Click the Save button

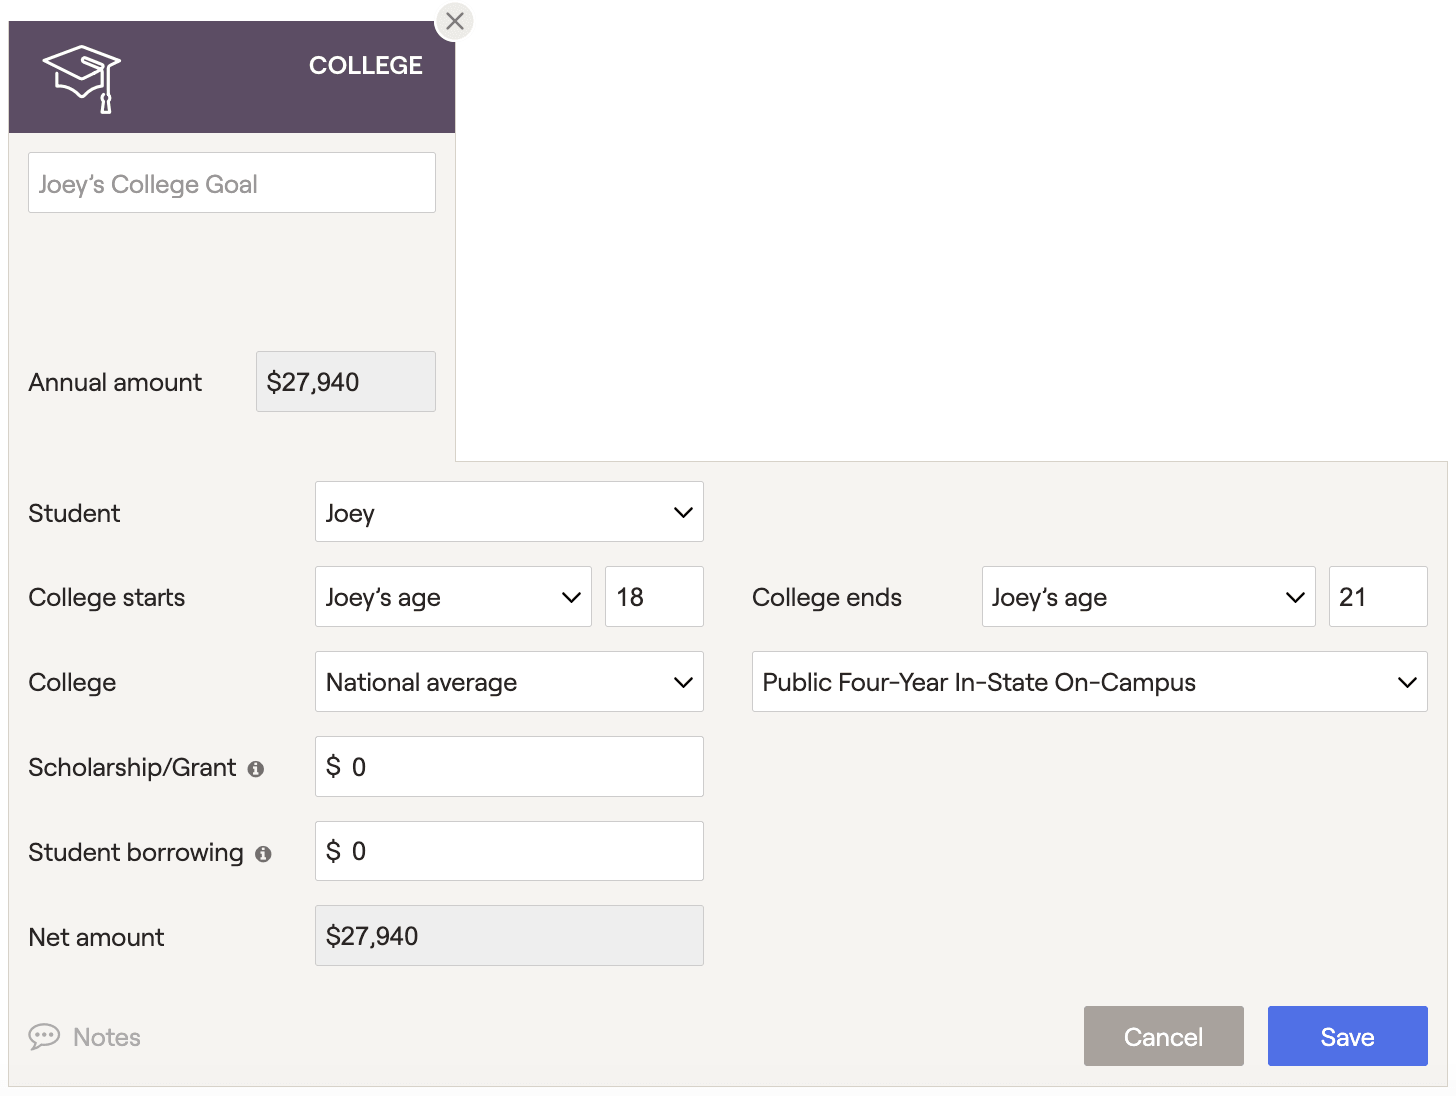[x=1347, y=1036]
